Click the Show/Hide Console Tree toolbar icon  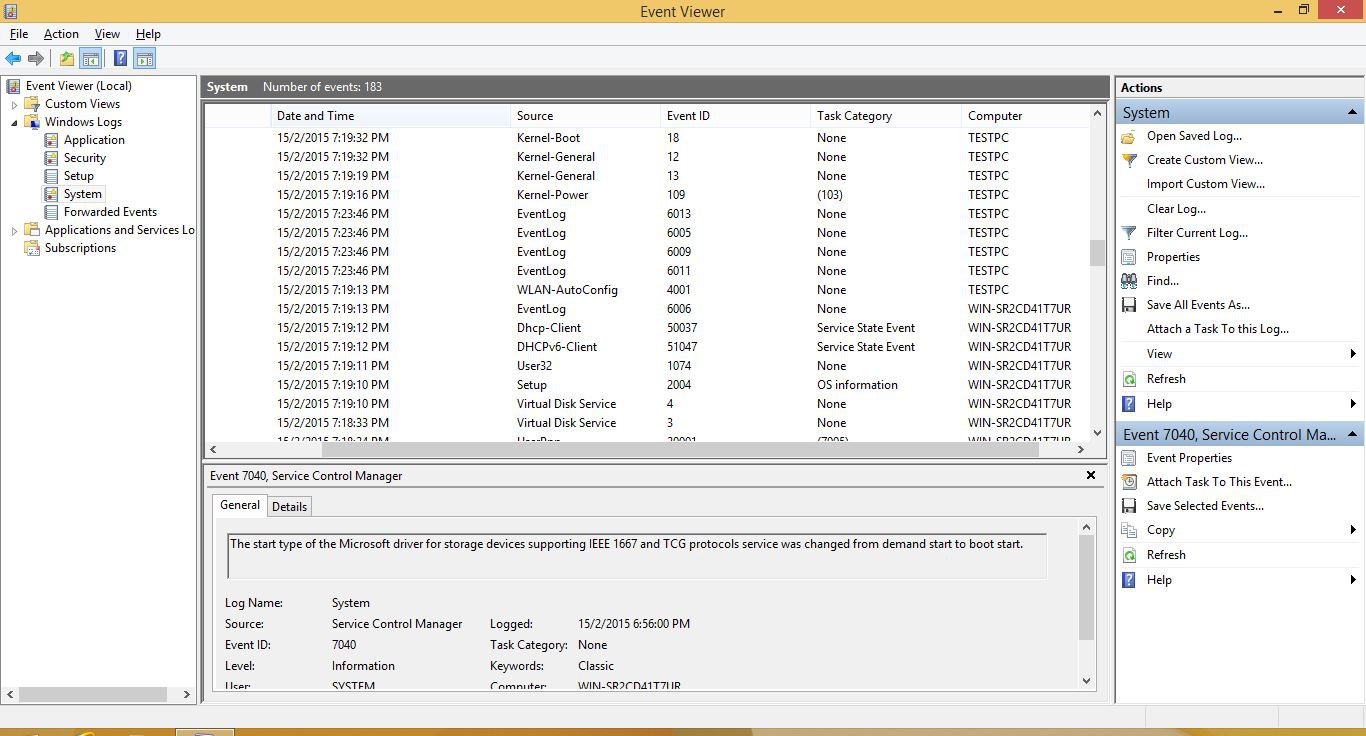[91, 58]
